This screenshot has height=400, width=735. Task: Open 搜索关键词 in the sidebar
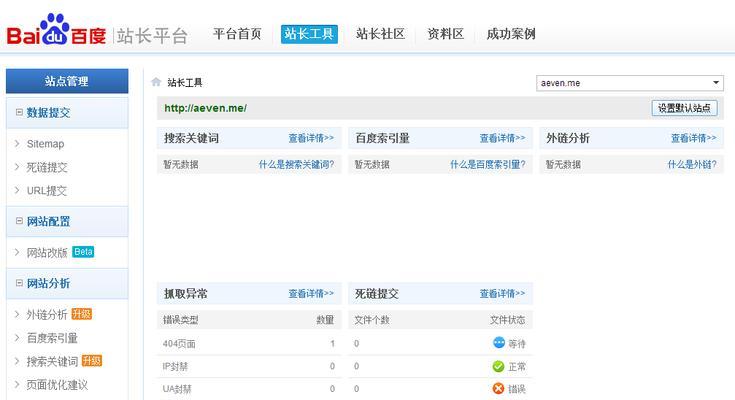[x=52, y=361]
